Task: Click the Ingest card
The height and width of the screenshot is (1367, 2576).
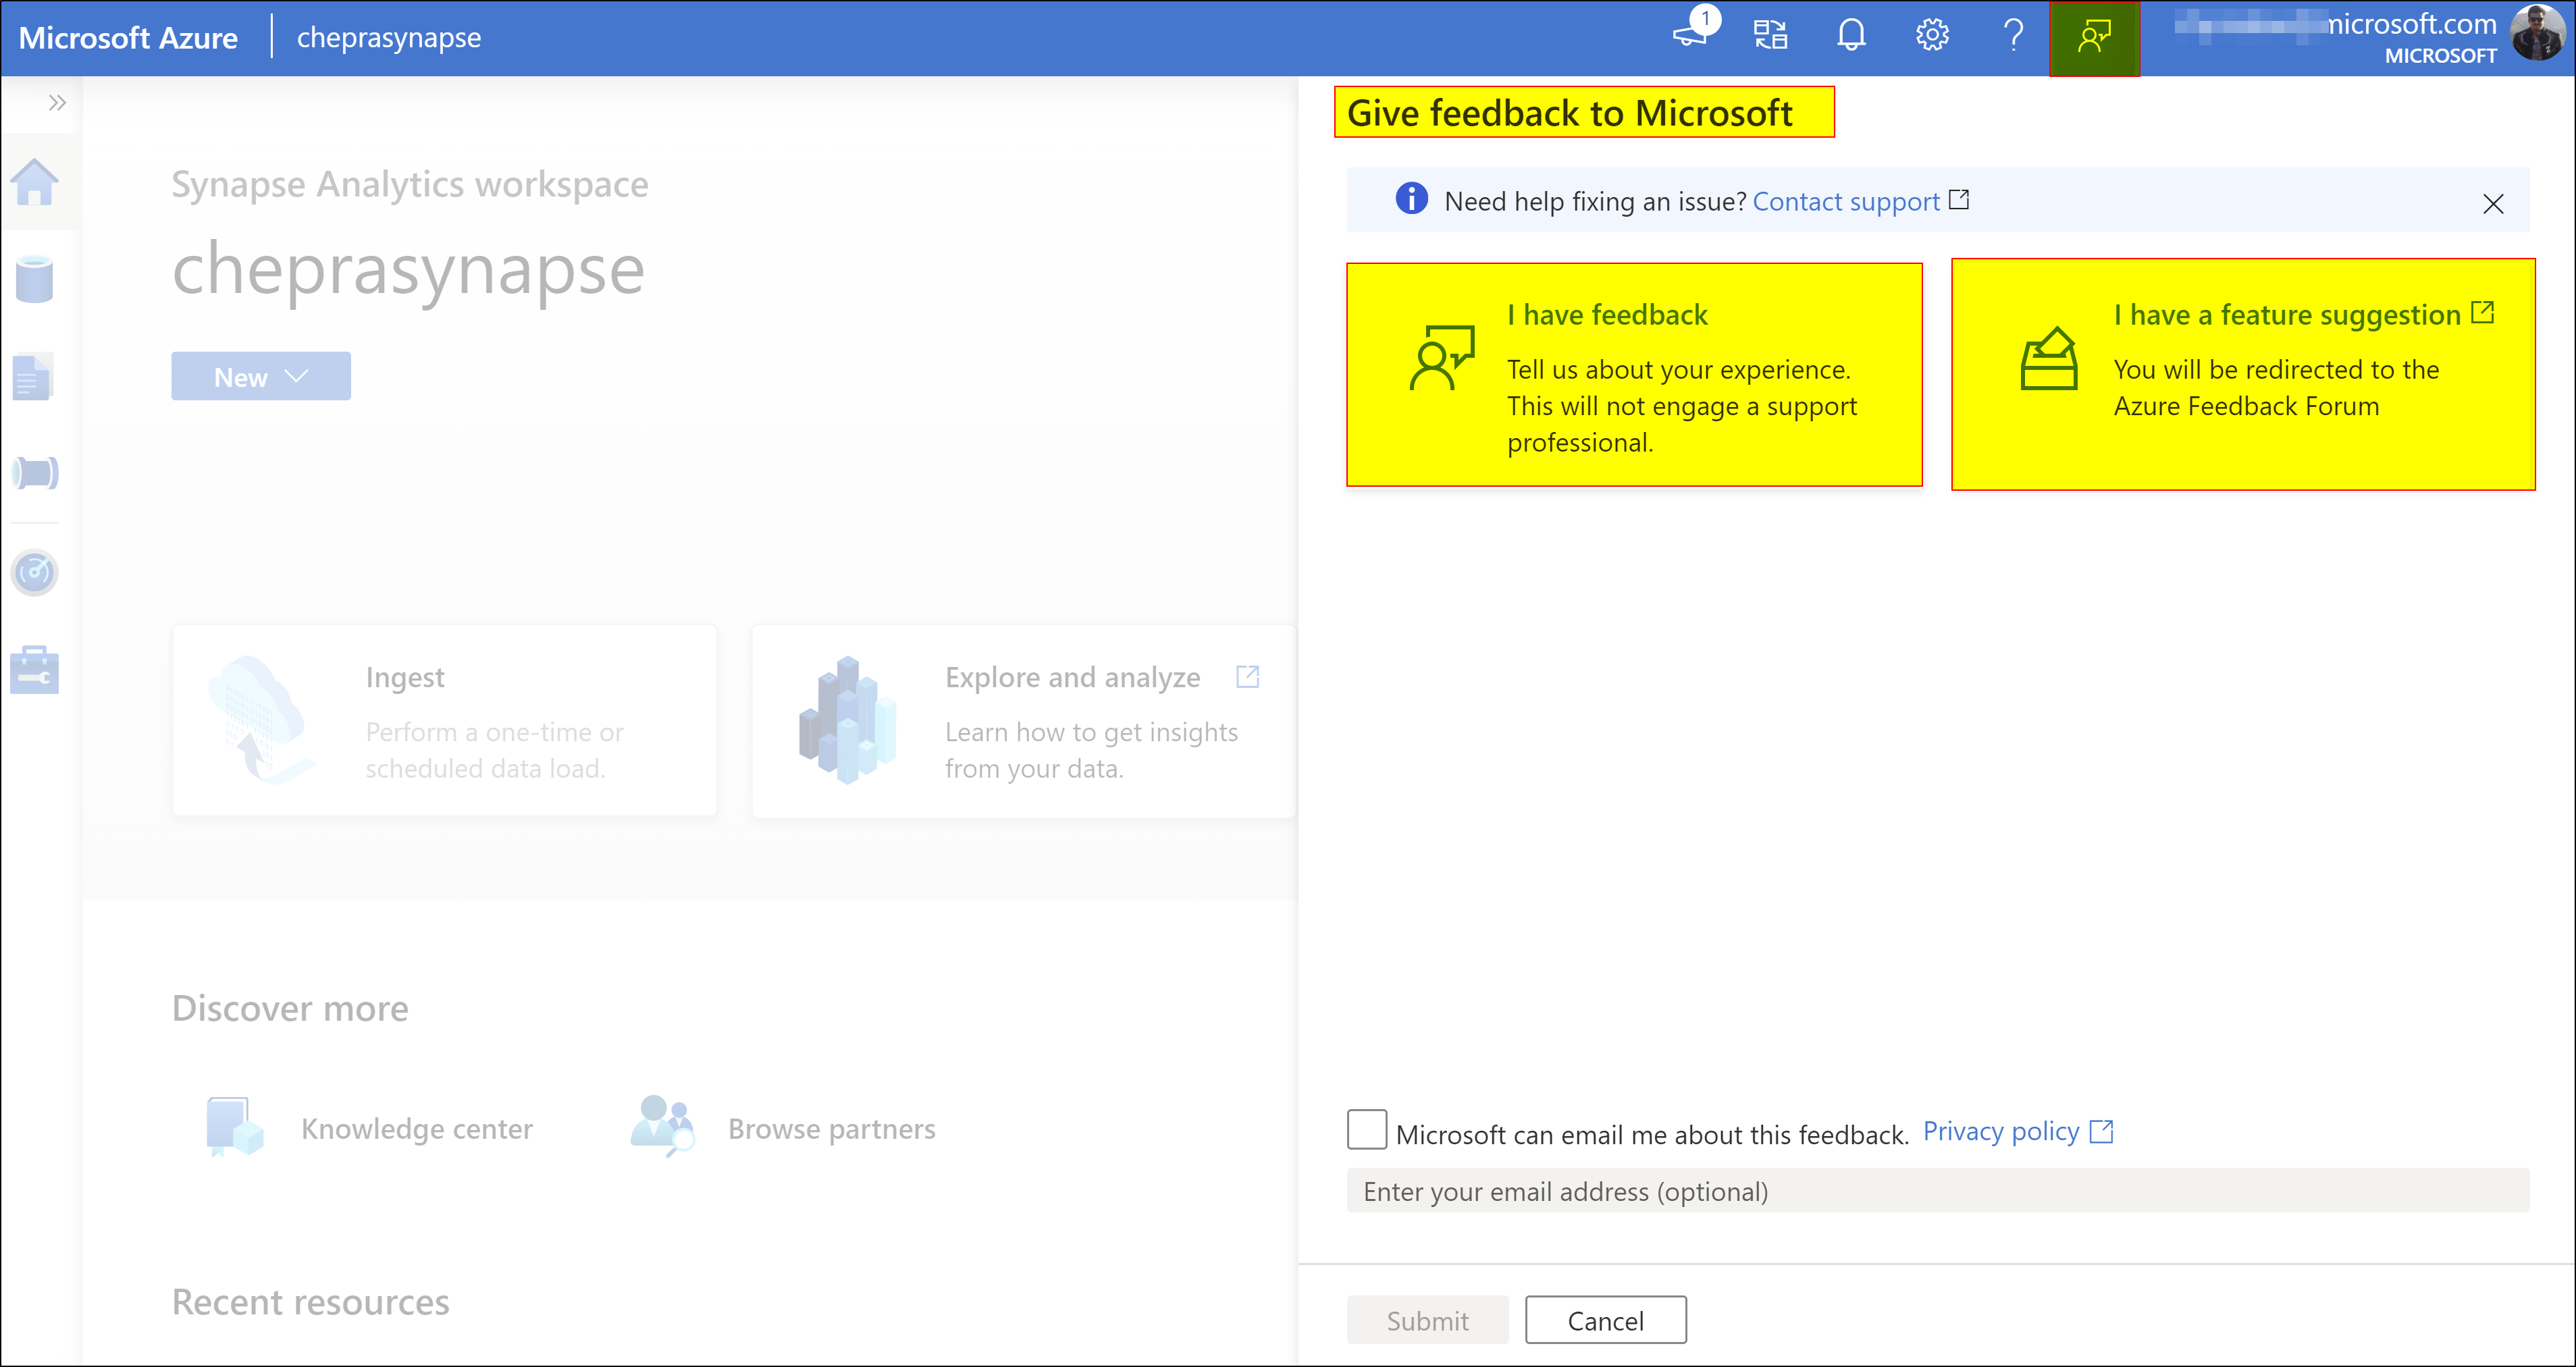Action: (445, 720)
